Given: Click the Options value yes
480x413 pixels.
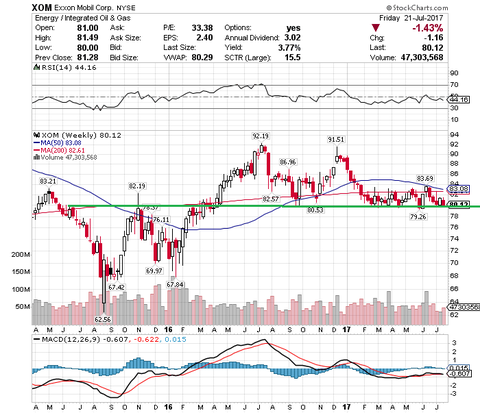Looking at the screenshot, I should point(293,28).
